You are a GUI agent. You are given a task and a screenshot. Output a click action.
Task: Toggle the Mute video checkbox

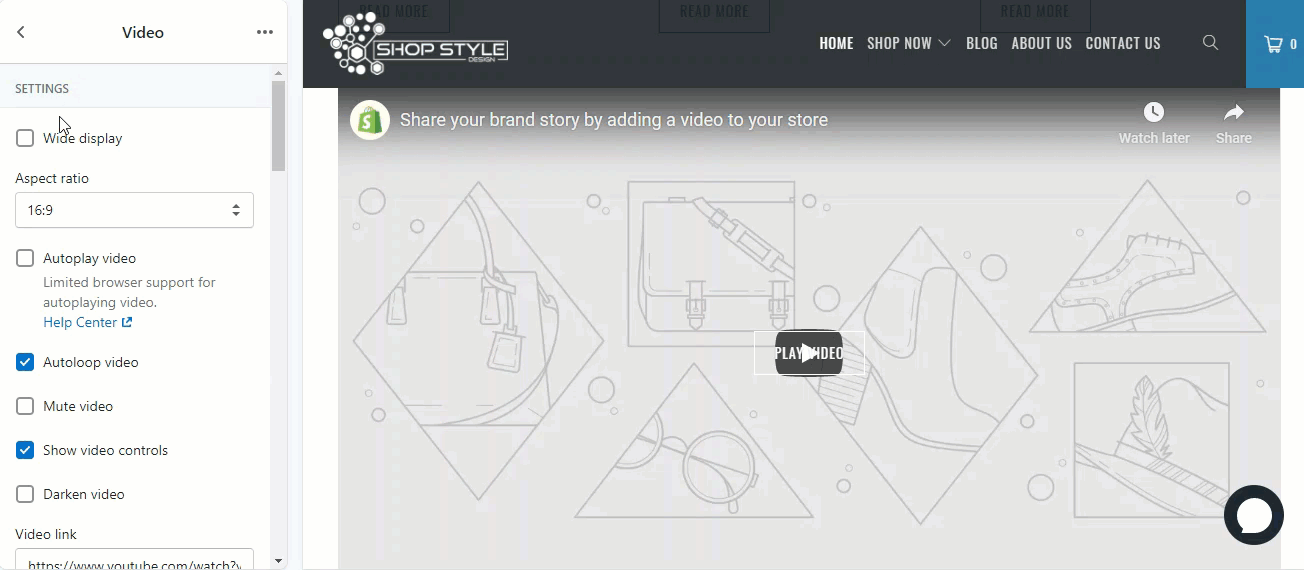(25, 406)
